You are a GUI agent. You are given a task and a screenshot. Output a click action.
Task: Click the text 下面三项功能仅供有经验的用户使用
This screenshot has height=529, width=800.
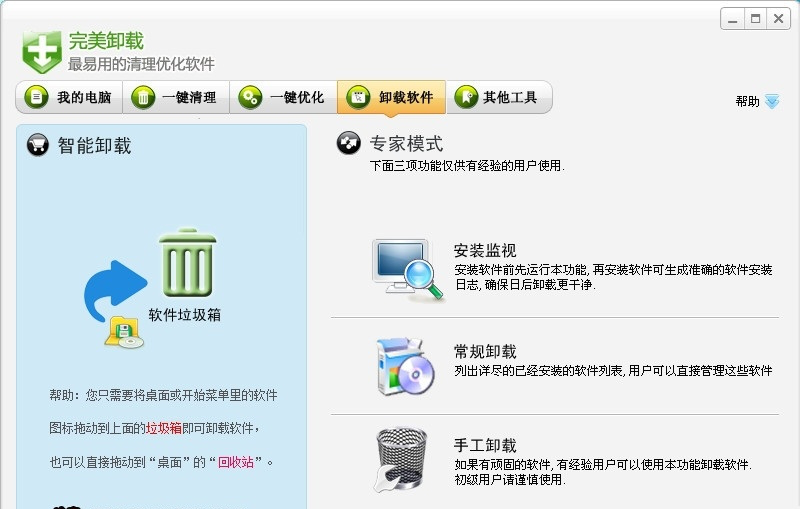click(467, 166)
